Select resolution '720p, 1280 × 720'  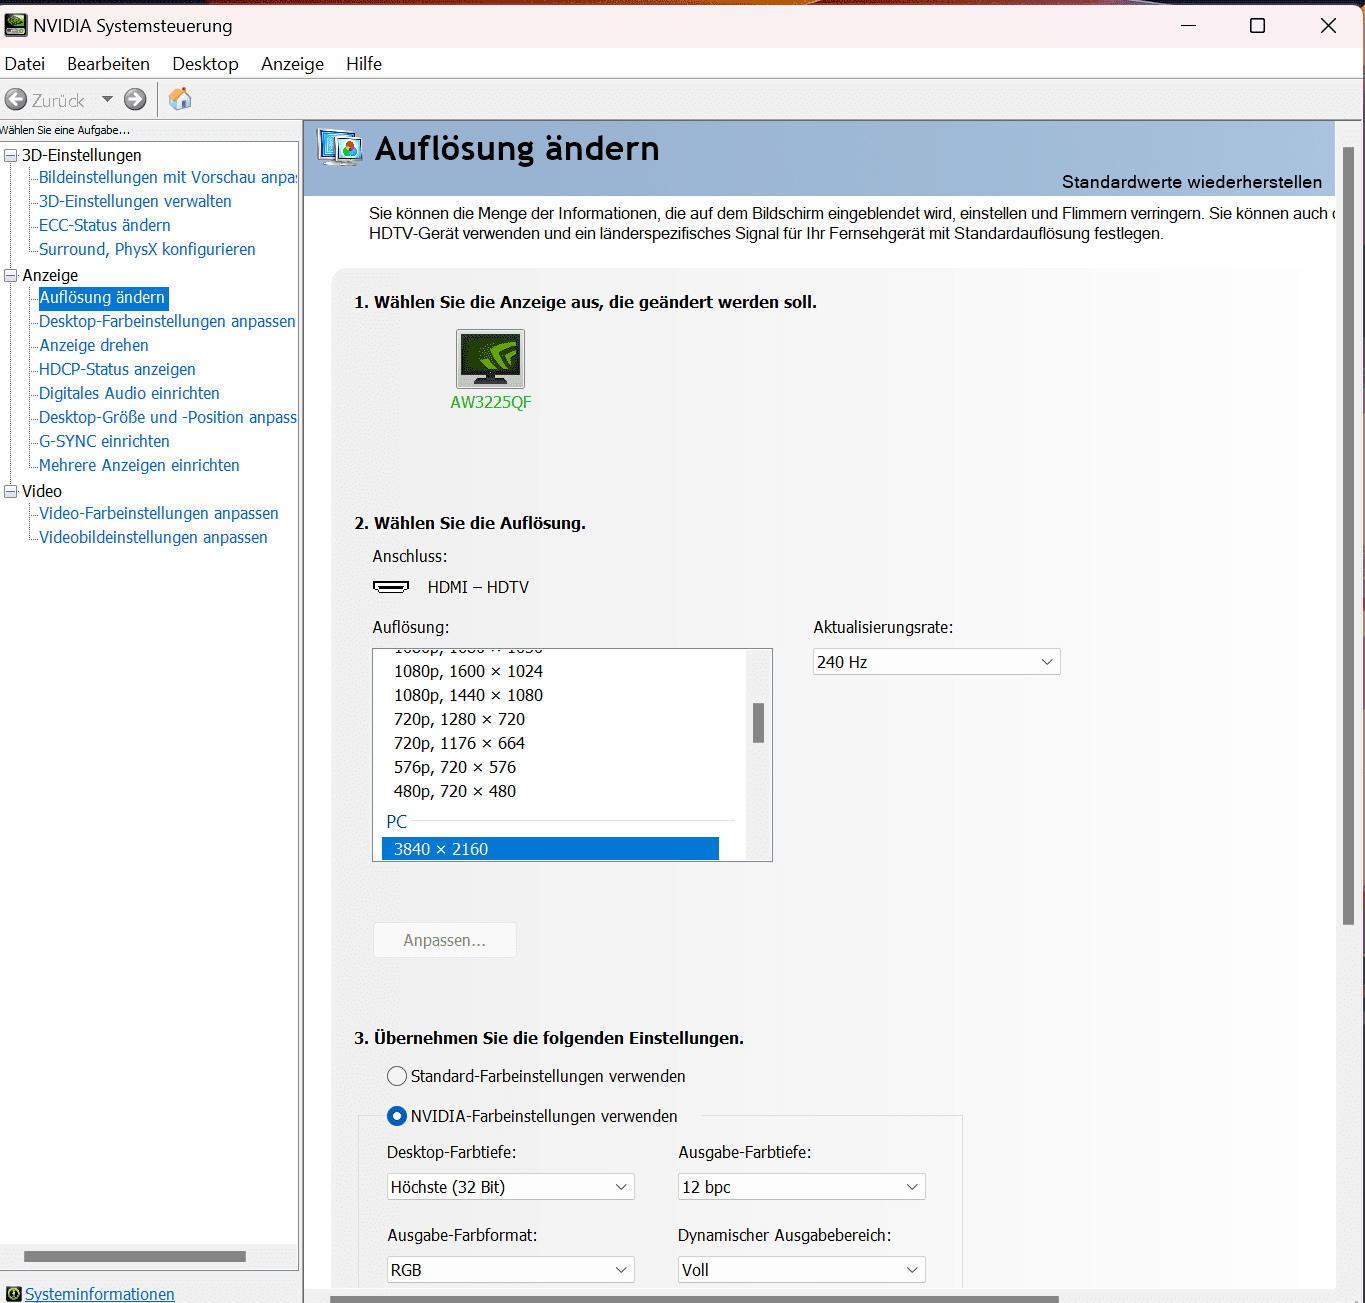pyautogui.click(x=459, y=719)
